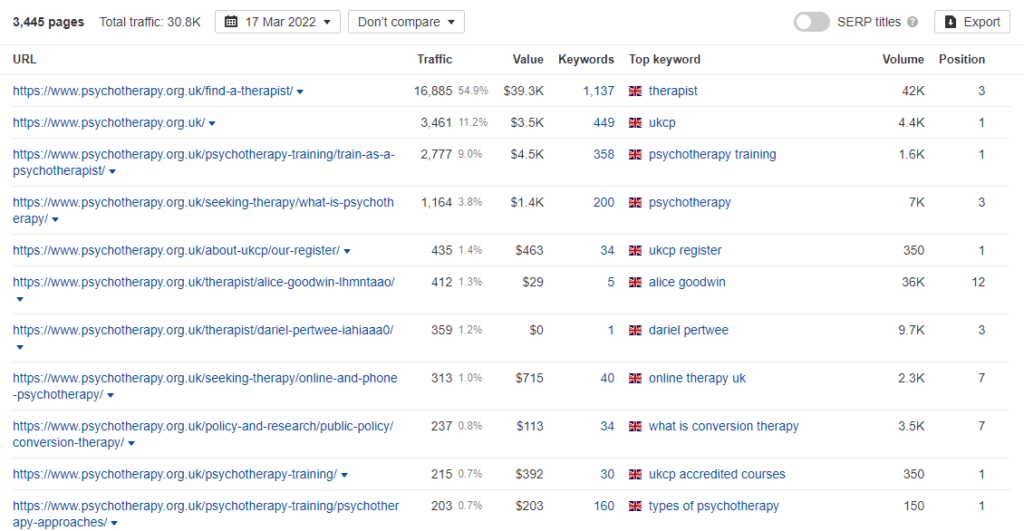The width and height of the screenshot is (1024, 531).
Task: Open the 17 Mar 2022 date dropdown
Action: click(x=278, y=22)
